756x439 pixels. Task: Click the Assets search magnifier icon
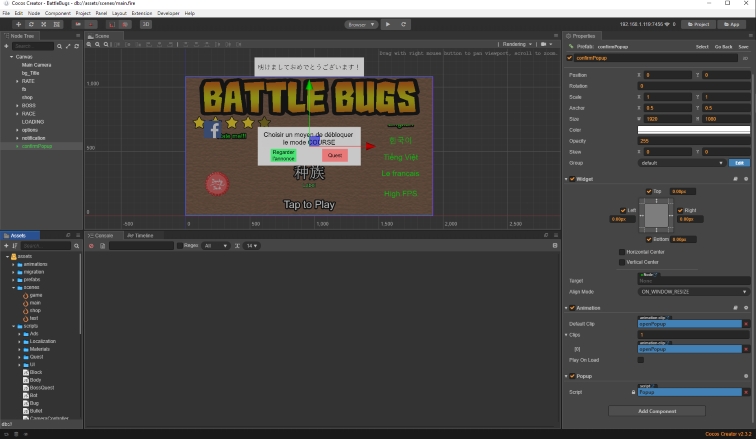76,246
